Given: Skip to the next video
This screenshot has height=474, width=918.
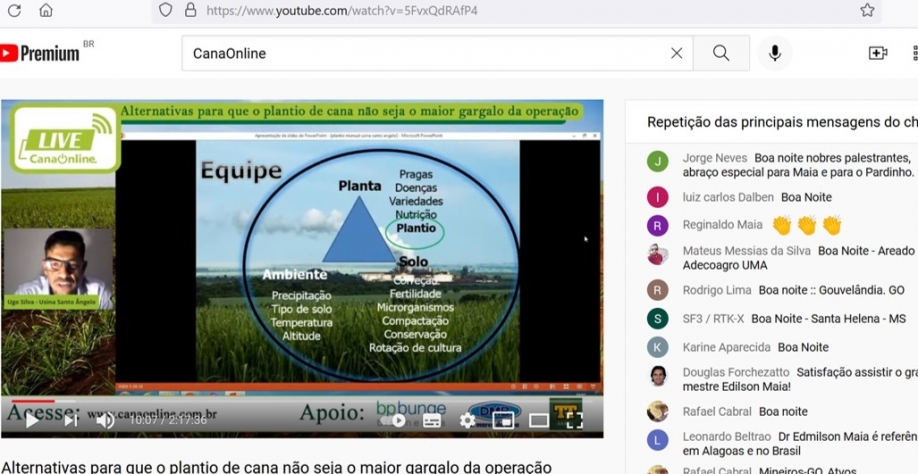Looking at the screenshot, I should [70, 421].
